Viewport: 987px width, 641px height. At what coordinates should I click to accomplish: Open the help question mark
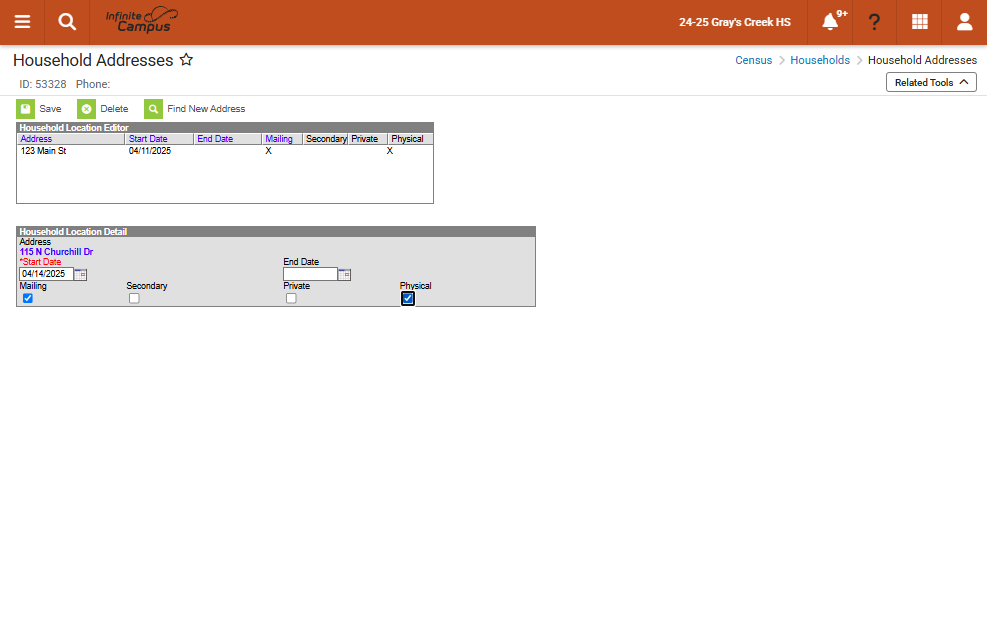coord(874,22)
